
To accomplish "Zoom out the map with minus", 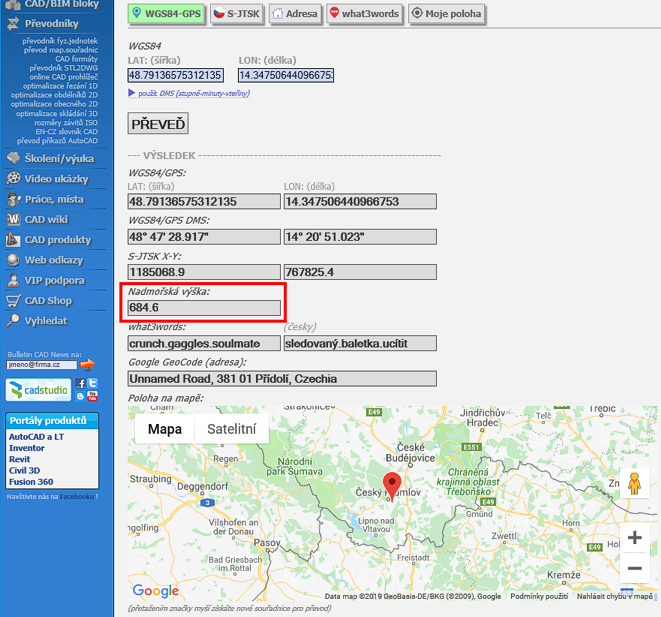I will click(634, 568).
